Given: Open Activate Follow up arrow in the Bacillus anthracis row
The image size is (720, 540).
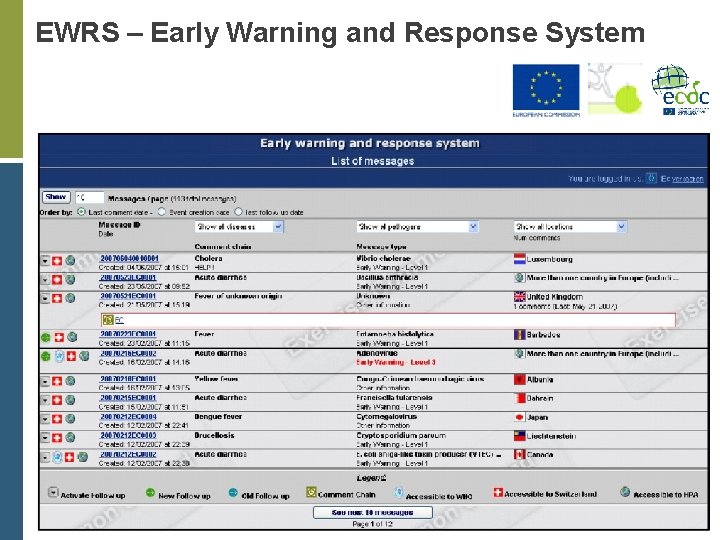Looking at the screenshot, I should point(45,280).
